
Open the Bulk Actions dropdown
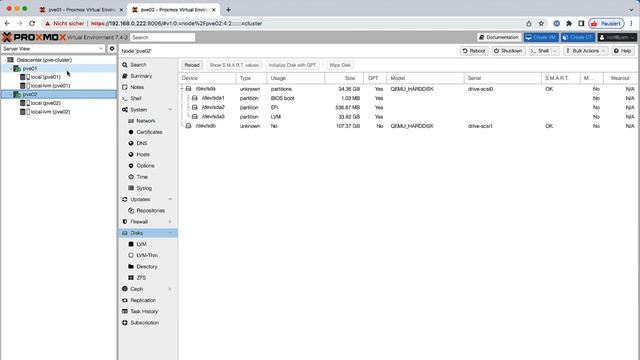[585, 51]
